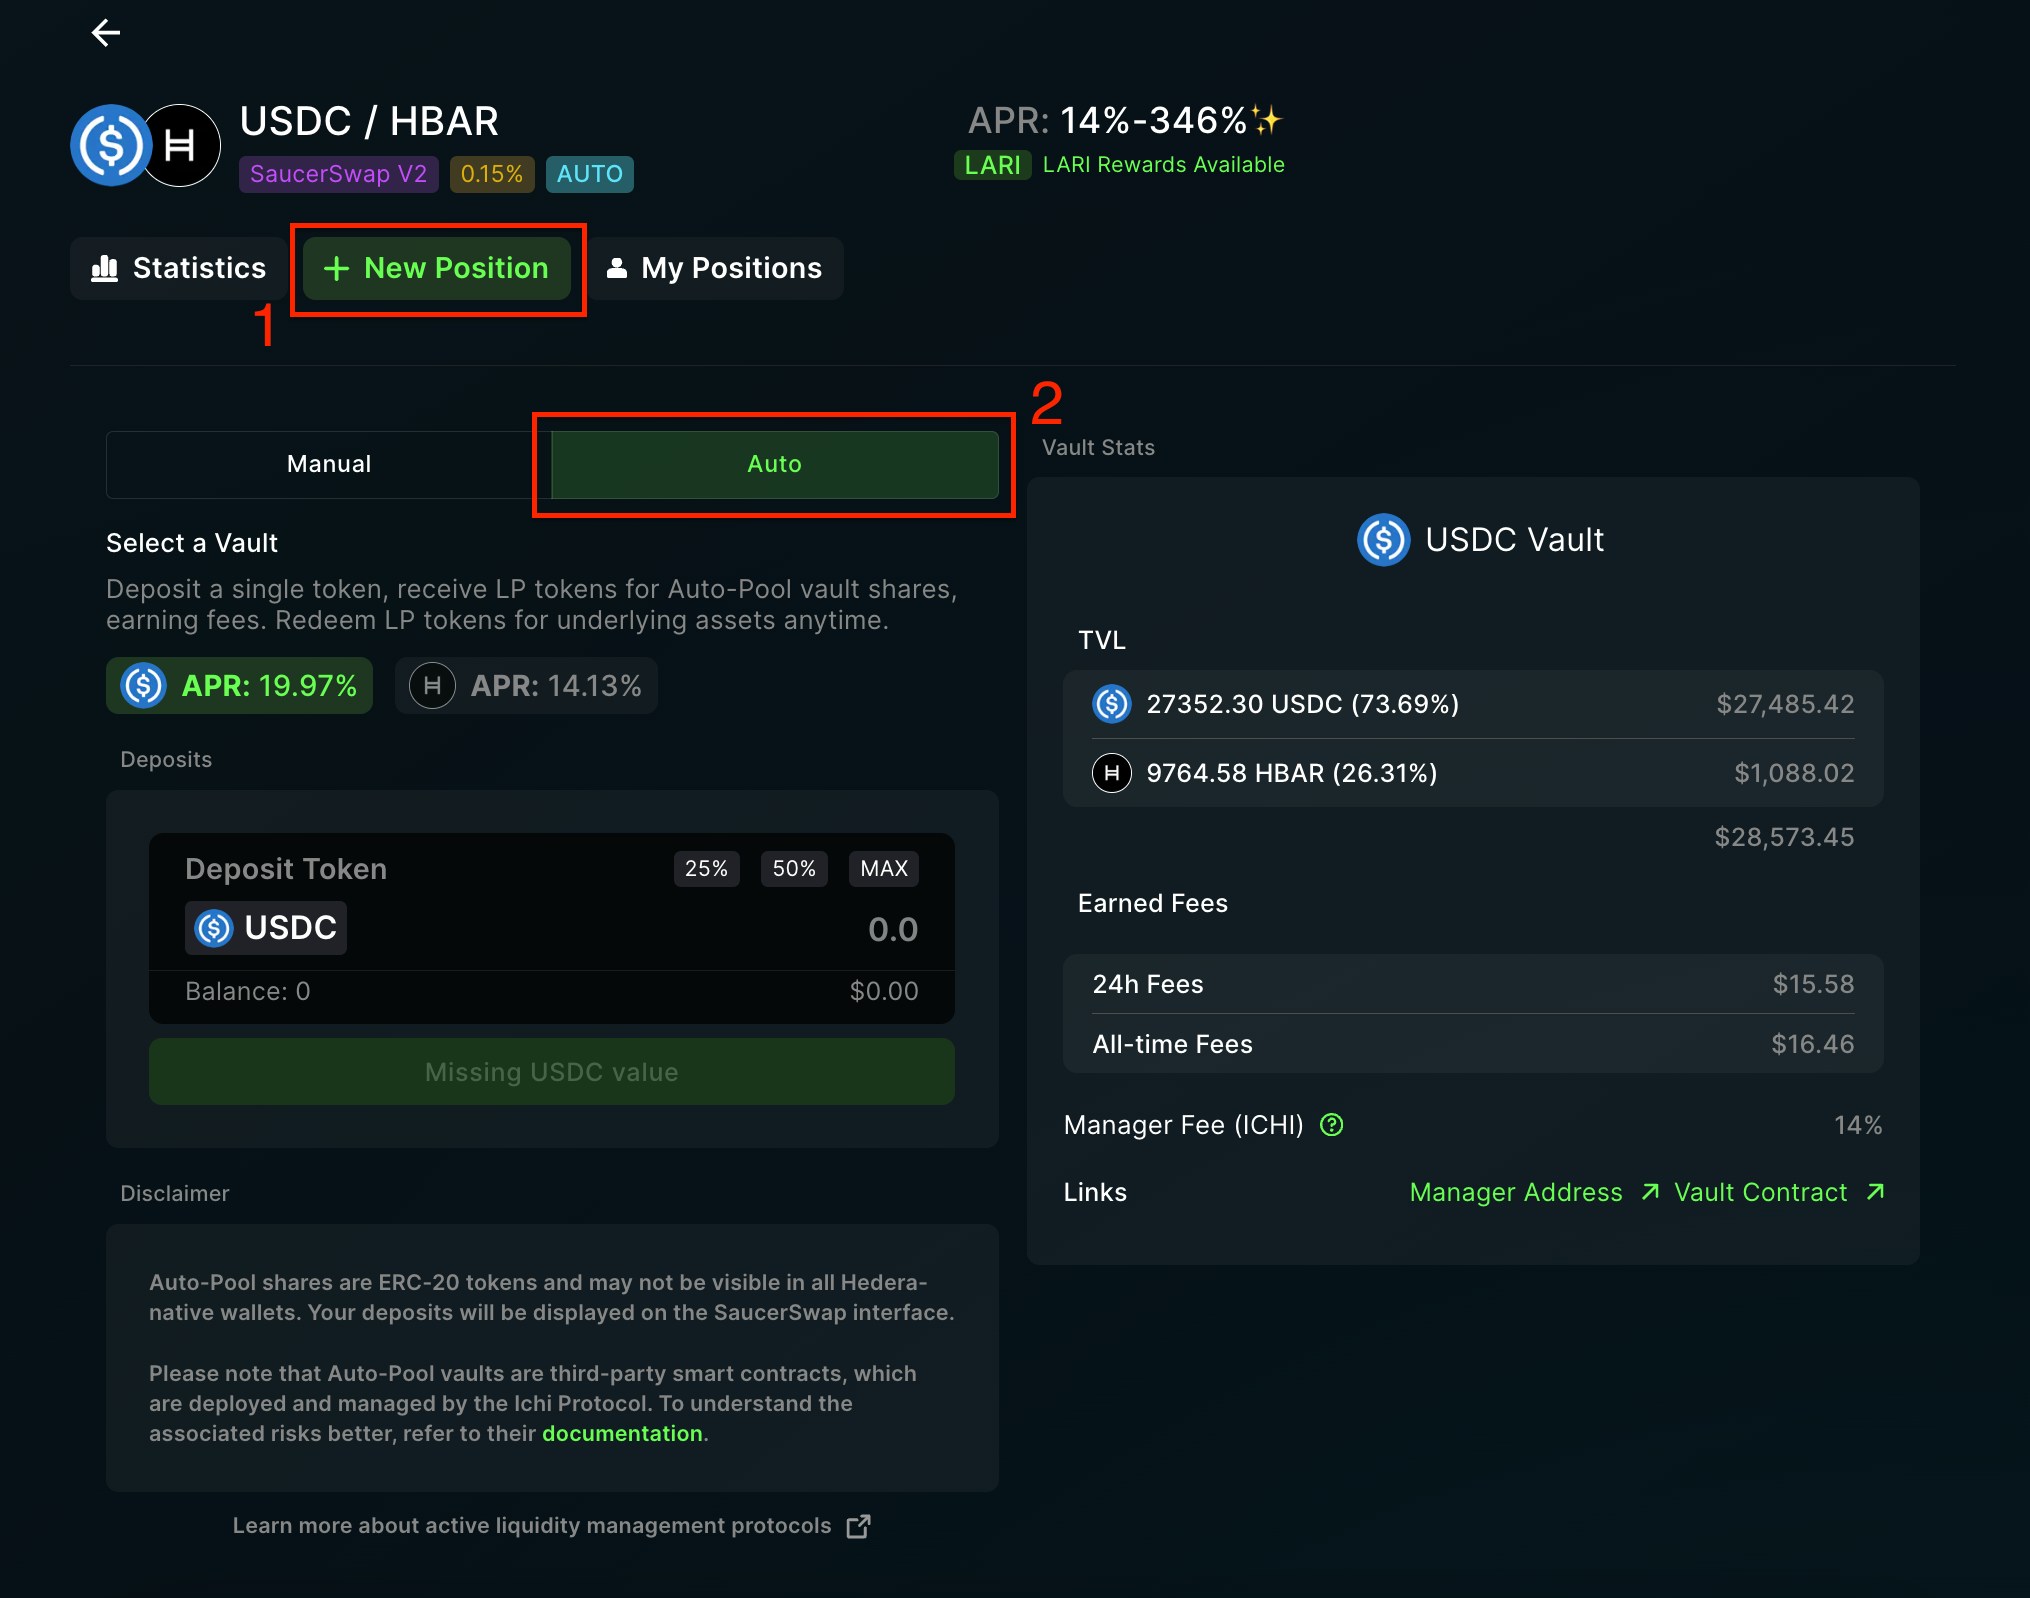The height and width of the screenshot is (1598, 2030).
Task: Click the USDC coin icon in TVL row
Action: point(1111,704)
